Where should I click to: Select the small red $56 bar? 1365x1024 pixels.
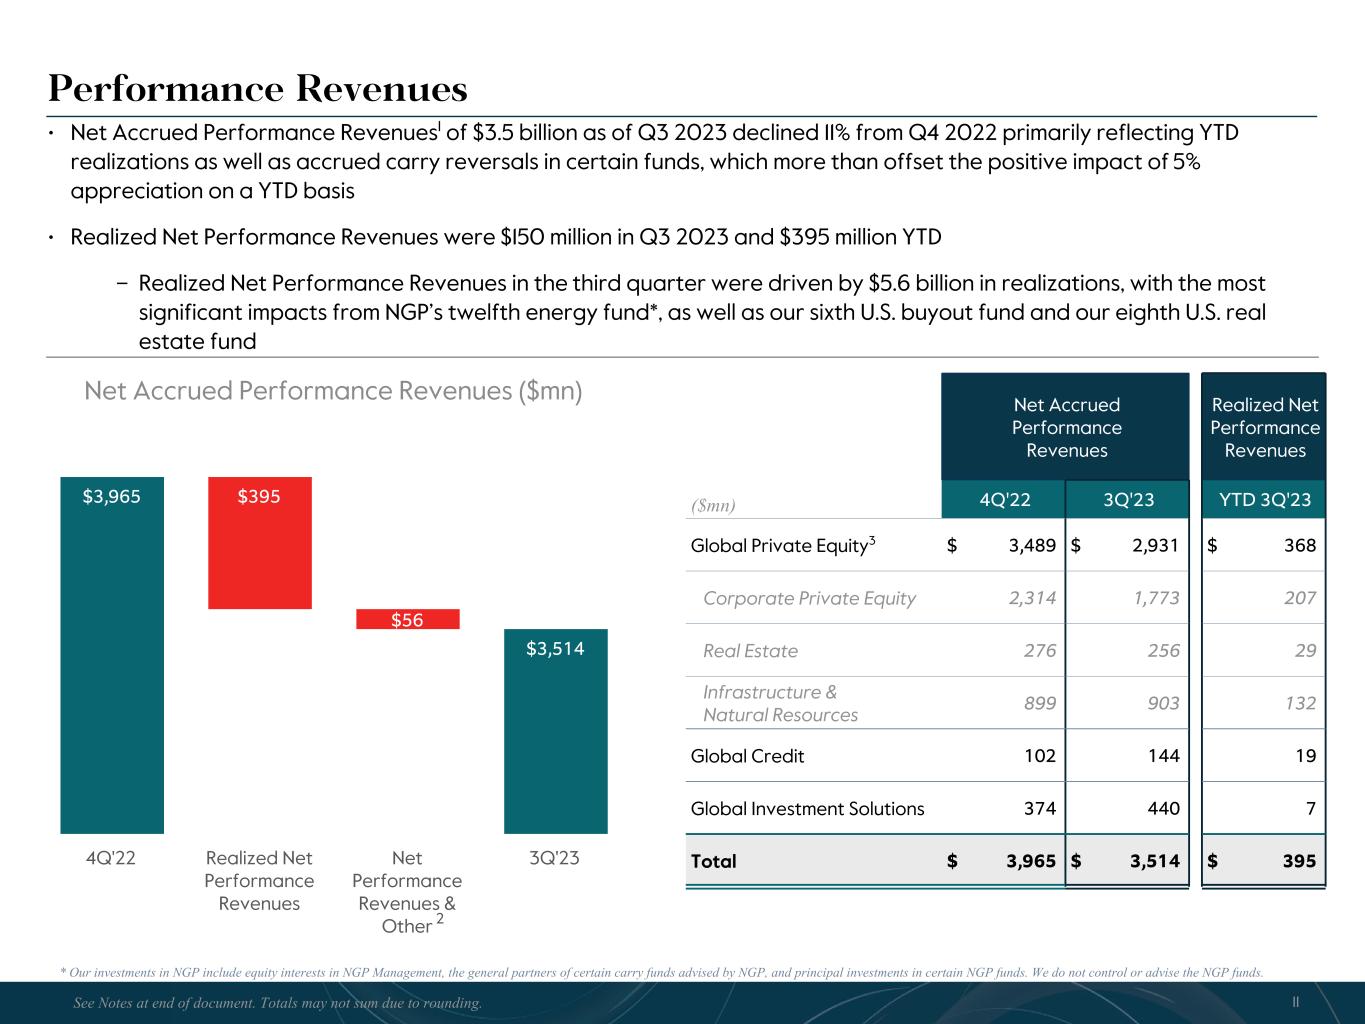click(x=407, y=619)
